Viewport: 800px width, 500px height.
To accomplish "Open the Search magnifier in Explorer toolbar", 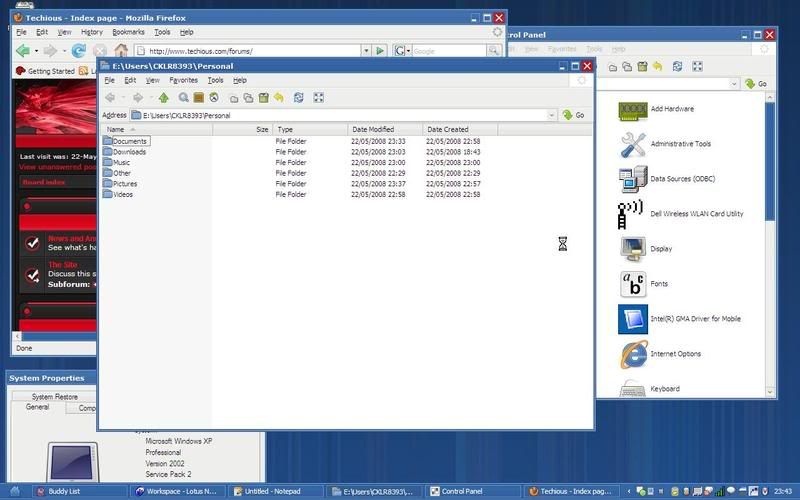I will point(183,97).
